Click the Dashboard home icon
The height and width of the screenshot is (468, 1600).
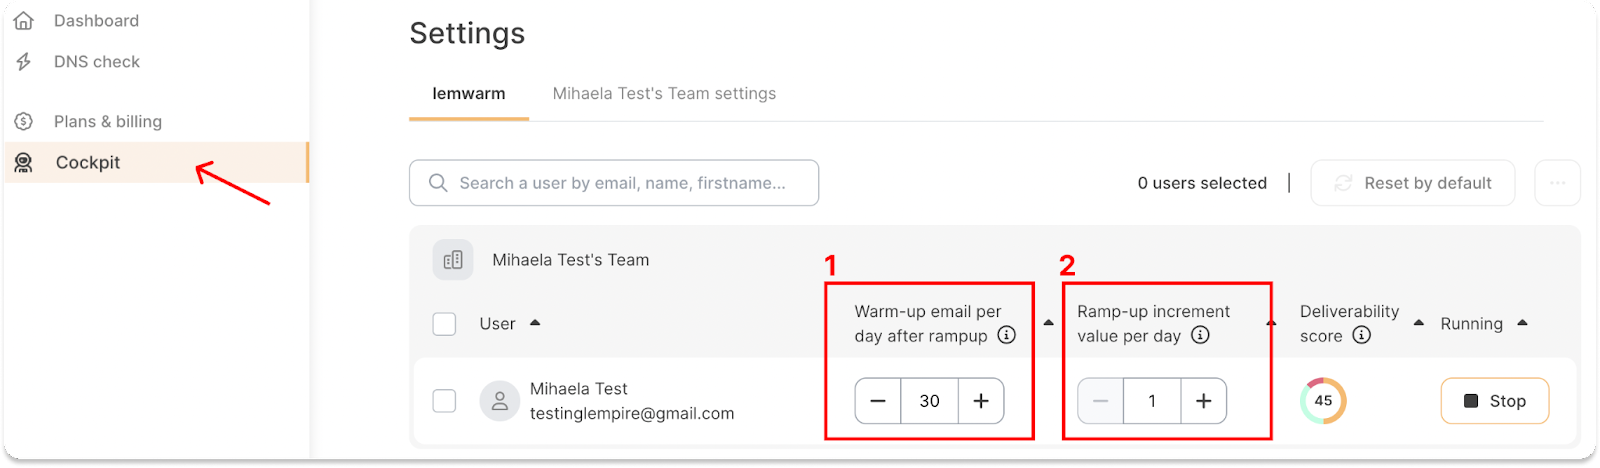coord(24,21)
